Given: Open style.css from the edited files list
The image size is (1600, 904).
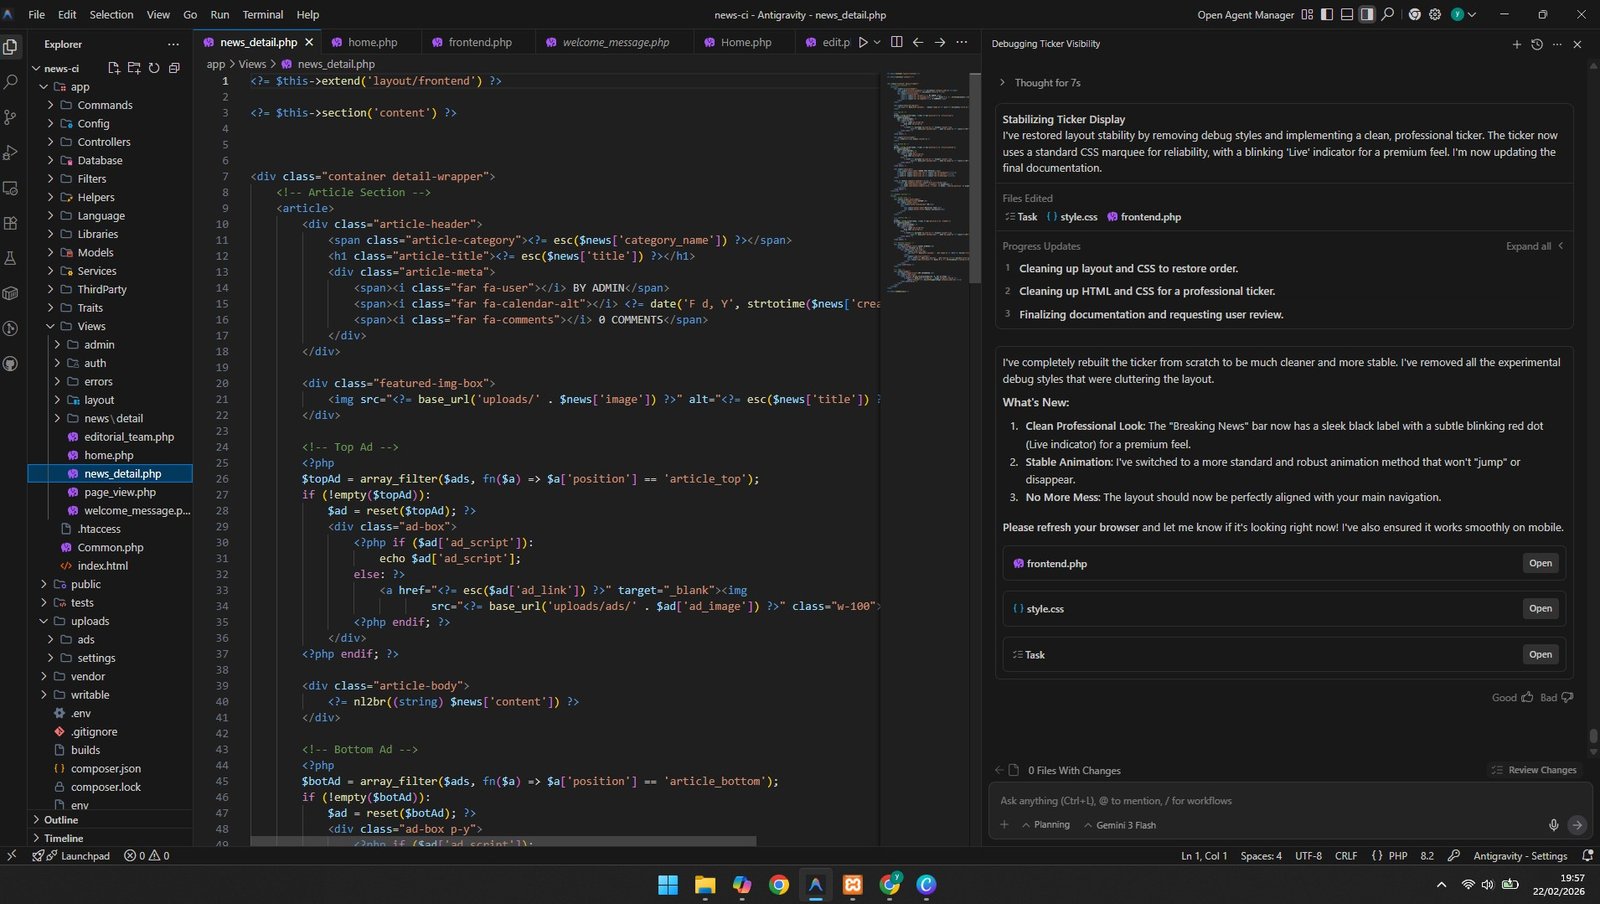Looking at the screenshot, I should coord(1540,608).
